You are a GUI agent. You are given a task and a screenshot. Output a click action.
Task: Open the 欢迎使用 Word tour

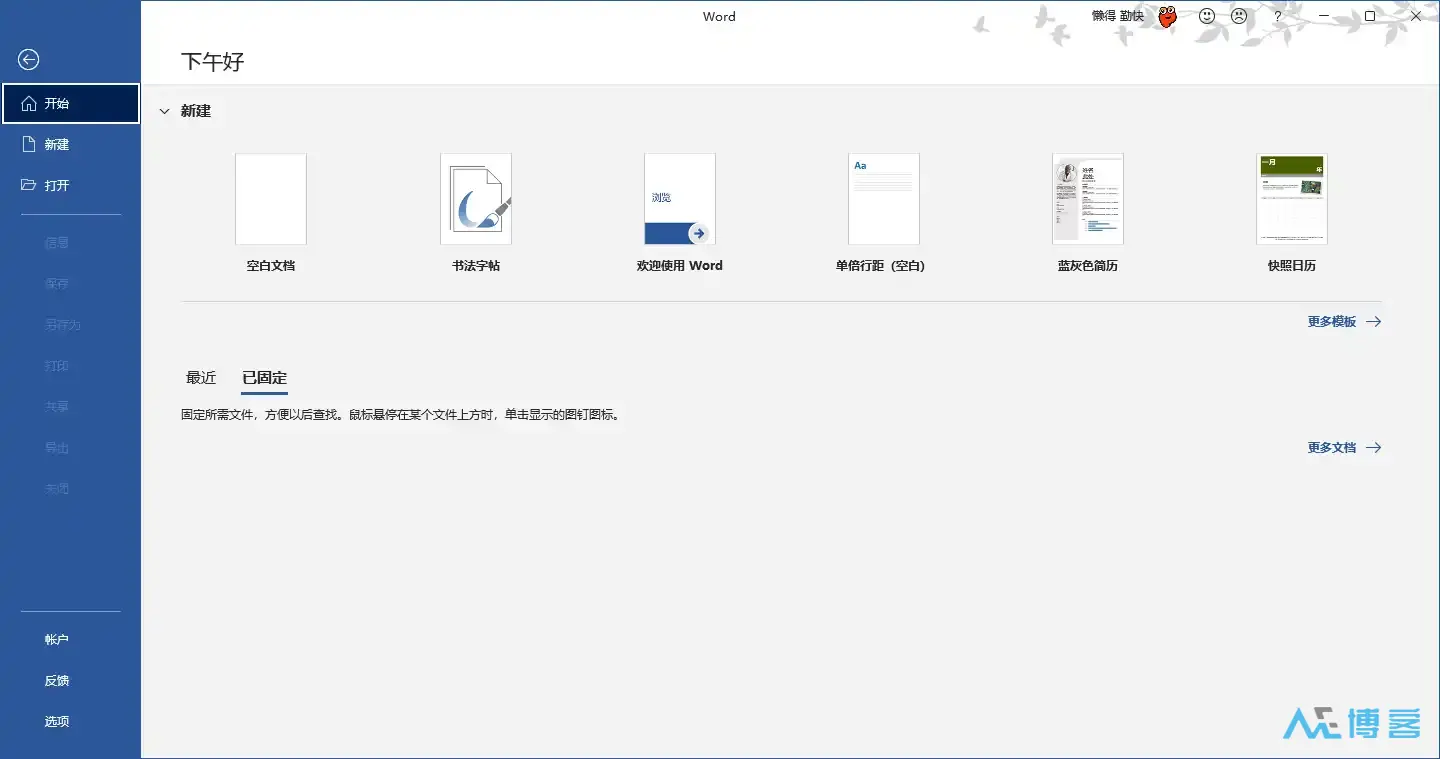(x=680, y=199)
